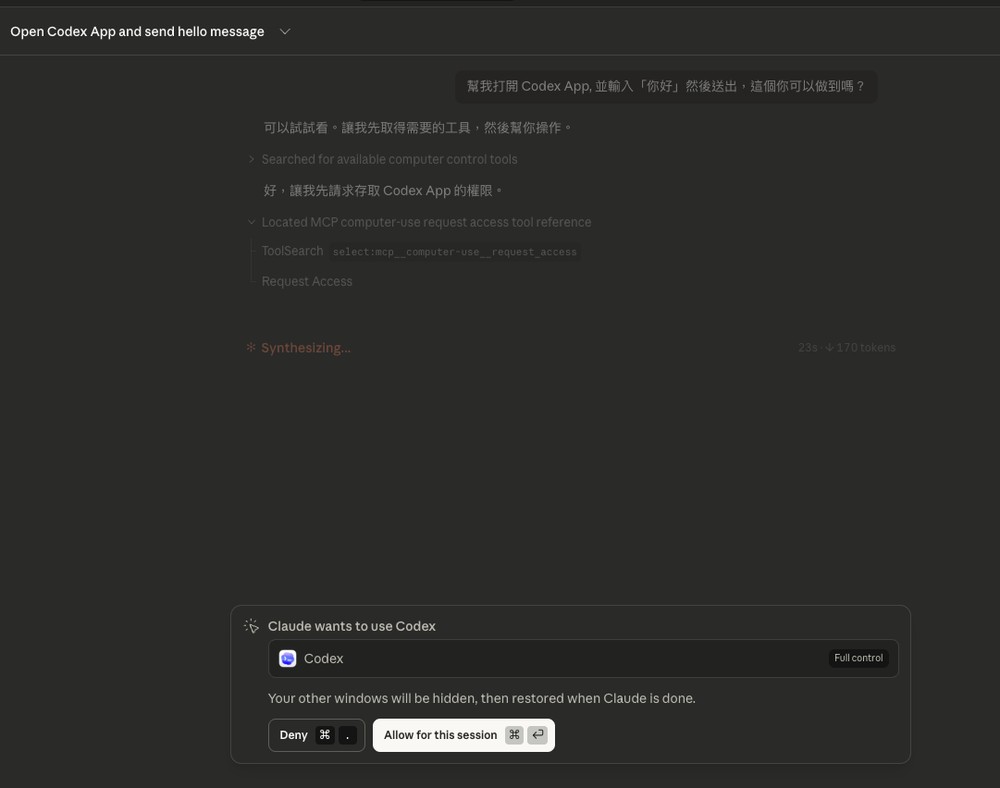Click the conversation title Open Codex App

pyautogui.click(x=137, y=31)
